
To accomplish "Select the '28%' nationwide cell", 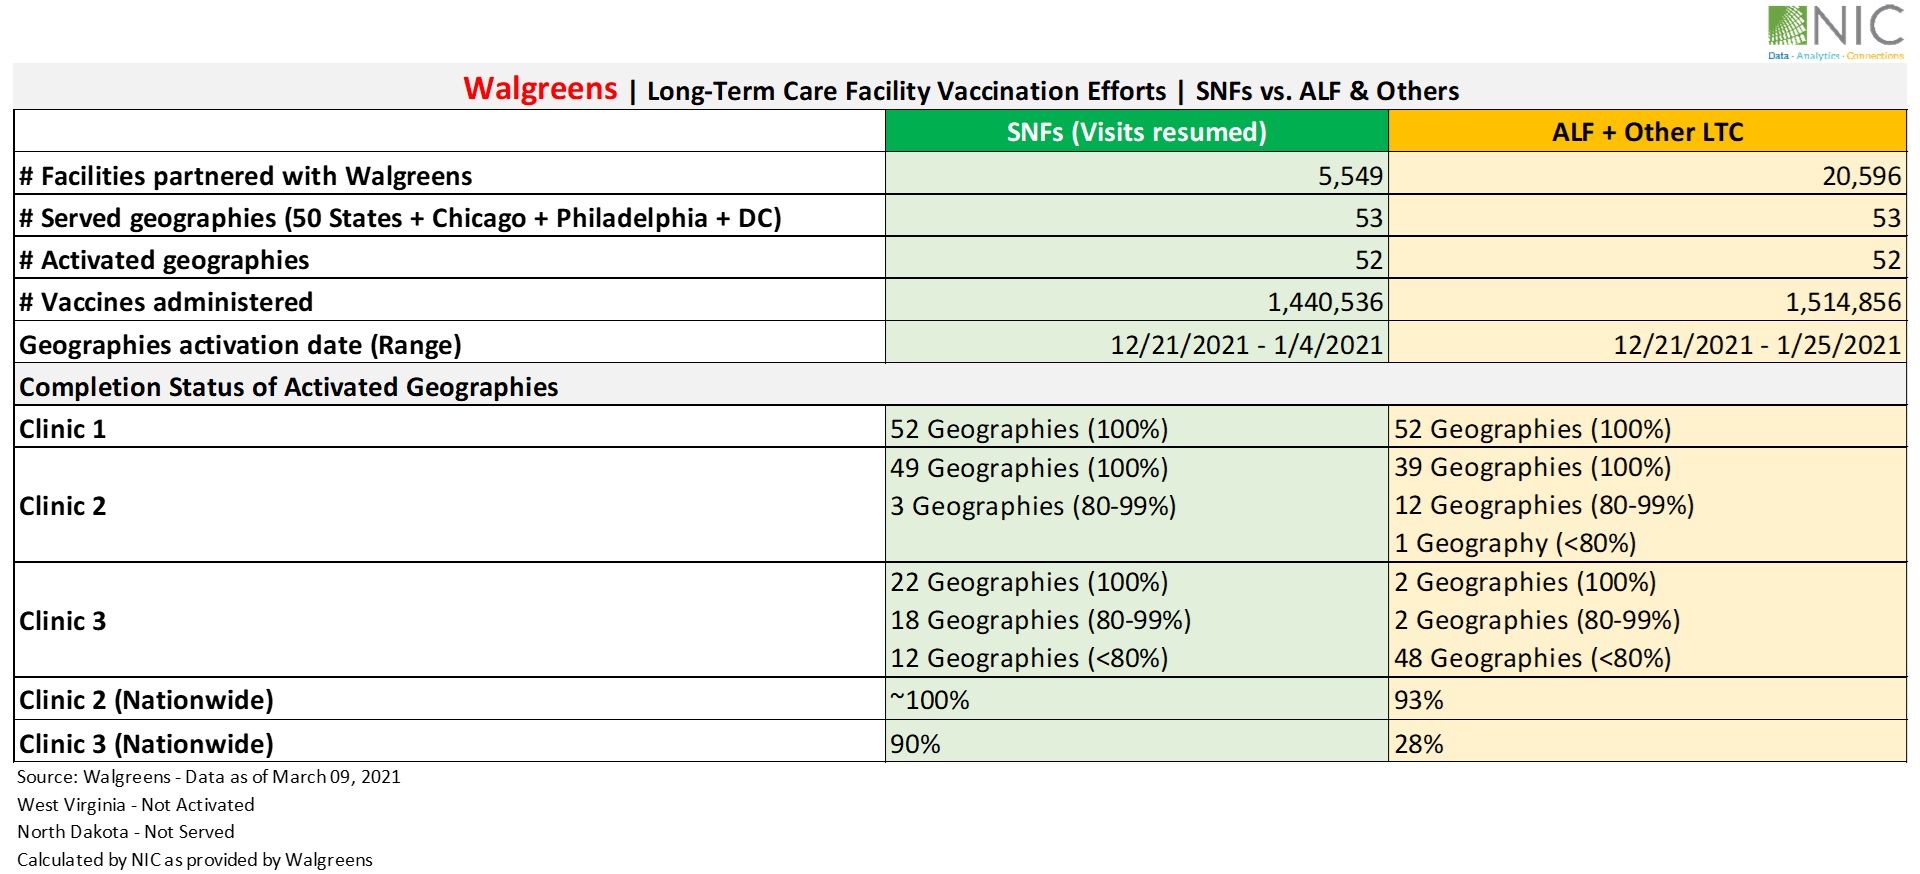I will [x=1647, y=742].
